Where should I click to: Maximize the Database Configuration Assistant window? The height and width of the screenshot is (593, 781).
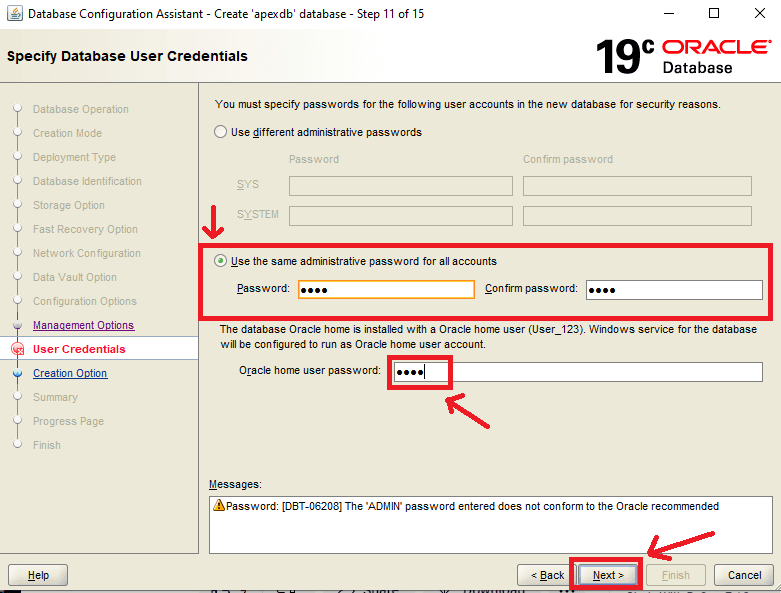[714, 14]
